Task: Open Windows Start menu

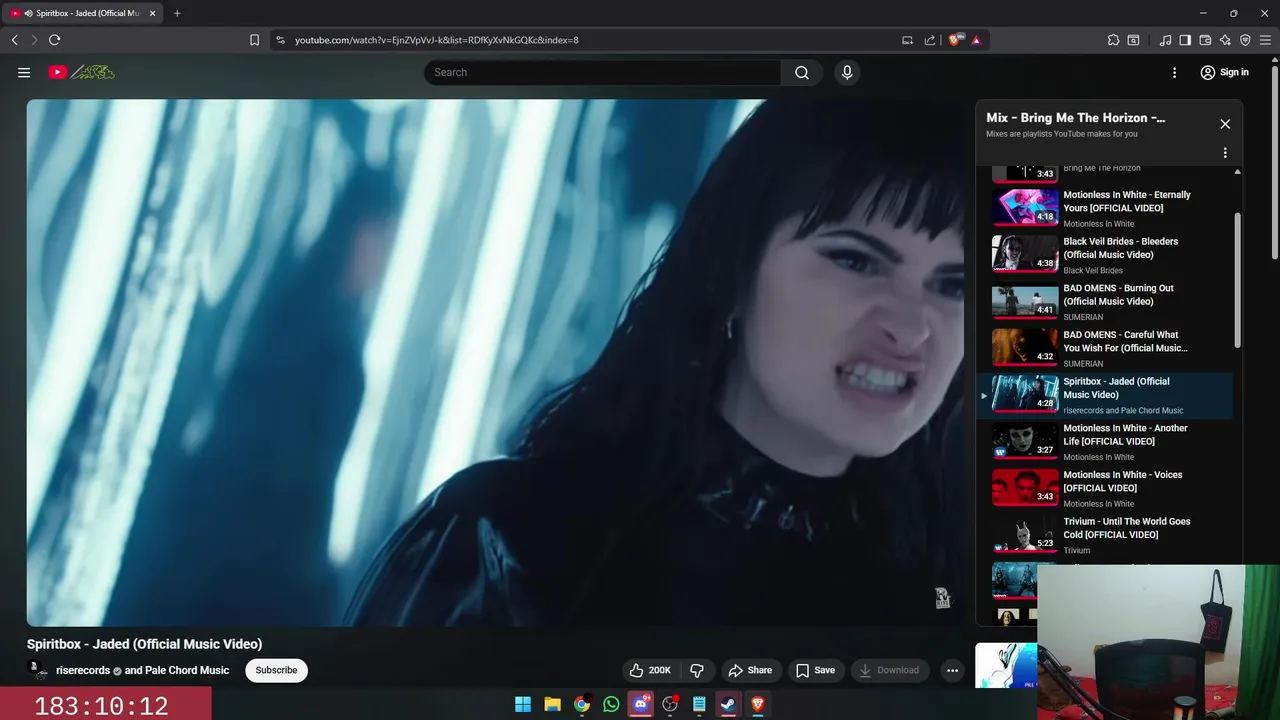Action: pyautogui.click(x=523, y=704)
